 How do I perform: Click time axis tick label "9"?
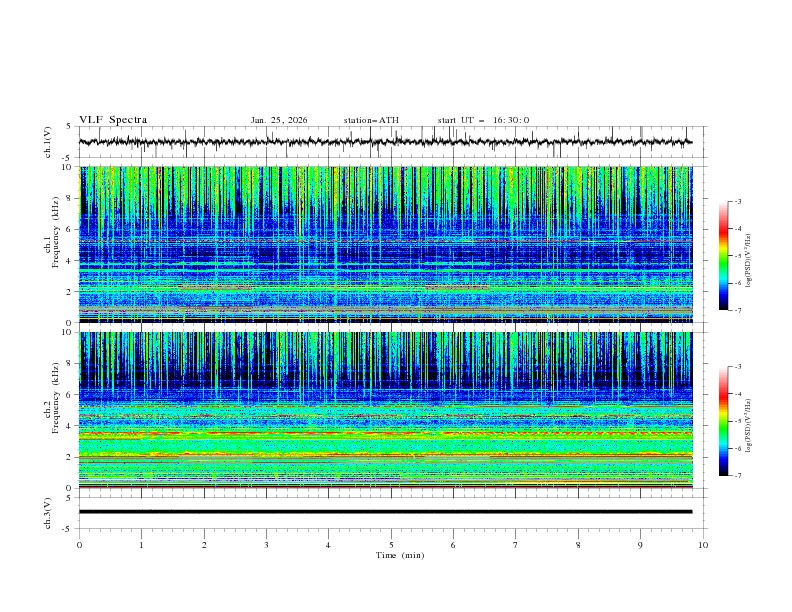[x=640, y=545]
